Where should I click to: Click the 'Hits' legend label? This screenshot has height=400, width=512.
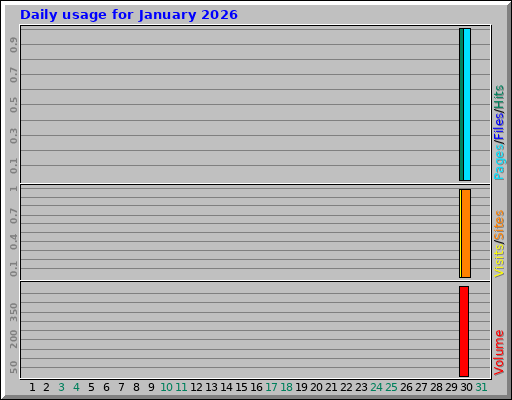coord(499,97)
